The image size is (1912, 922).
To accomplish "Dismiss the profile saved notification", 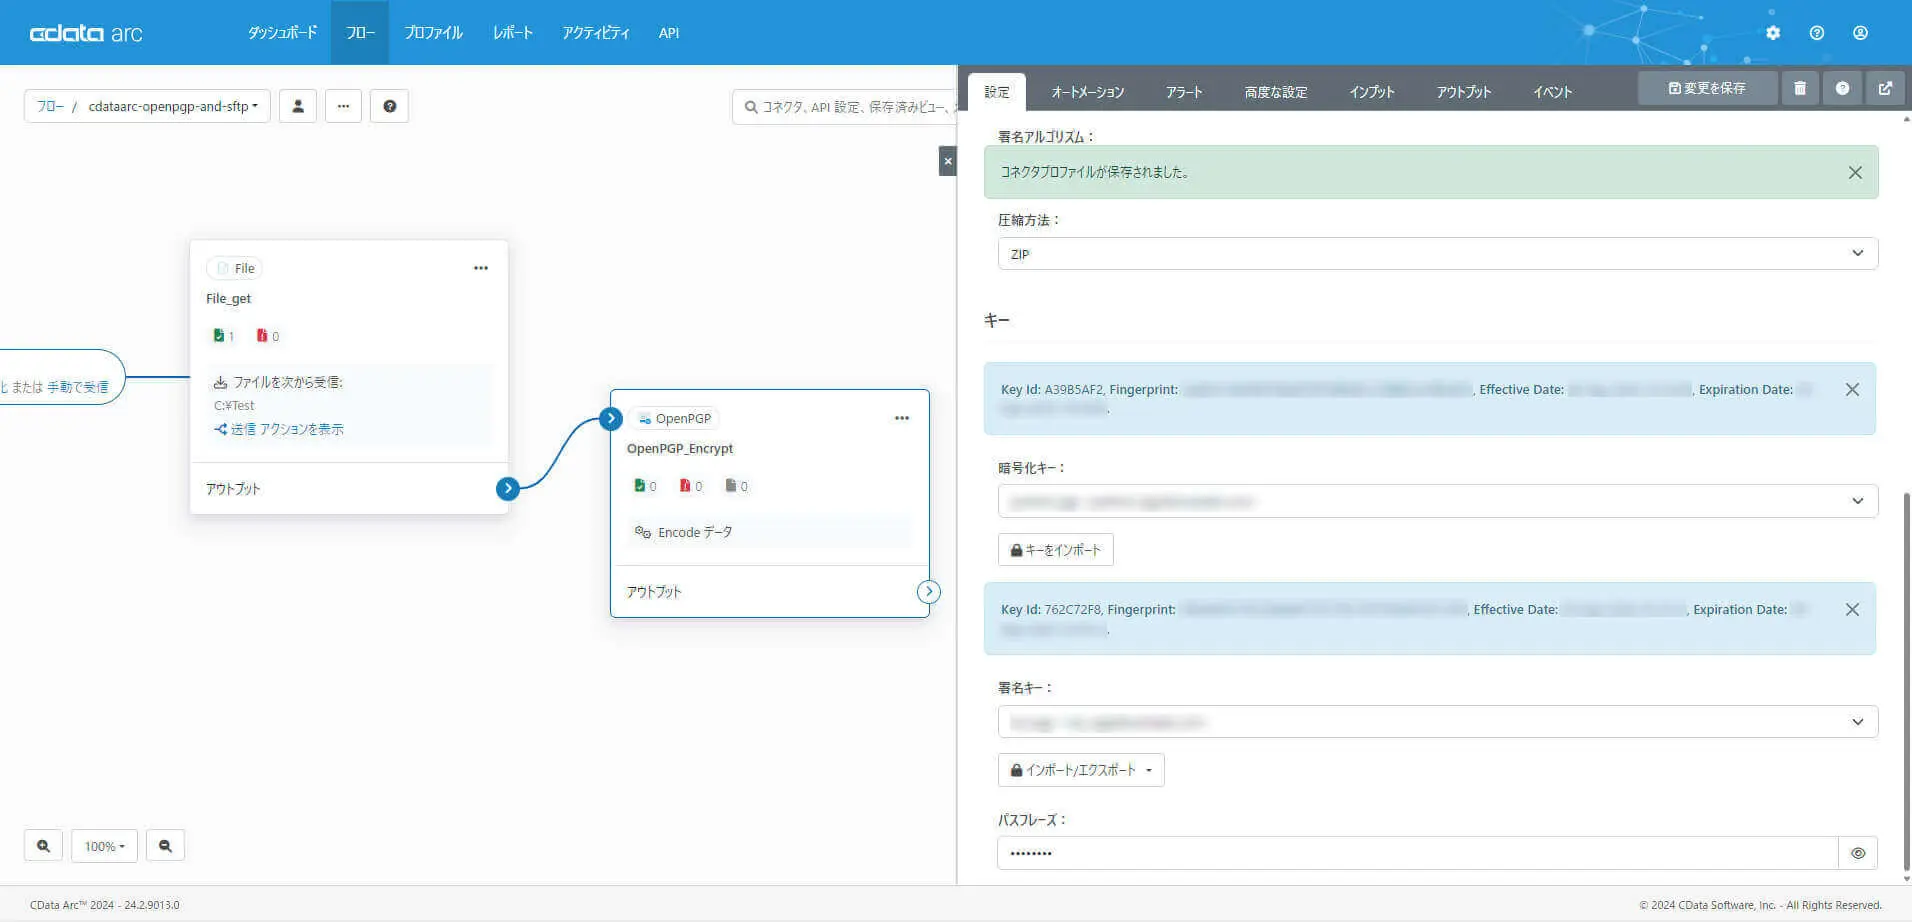I will (x=1855, y=173).
